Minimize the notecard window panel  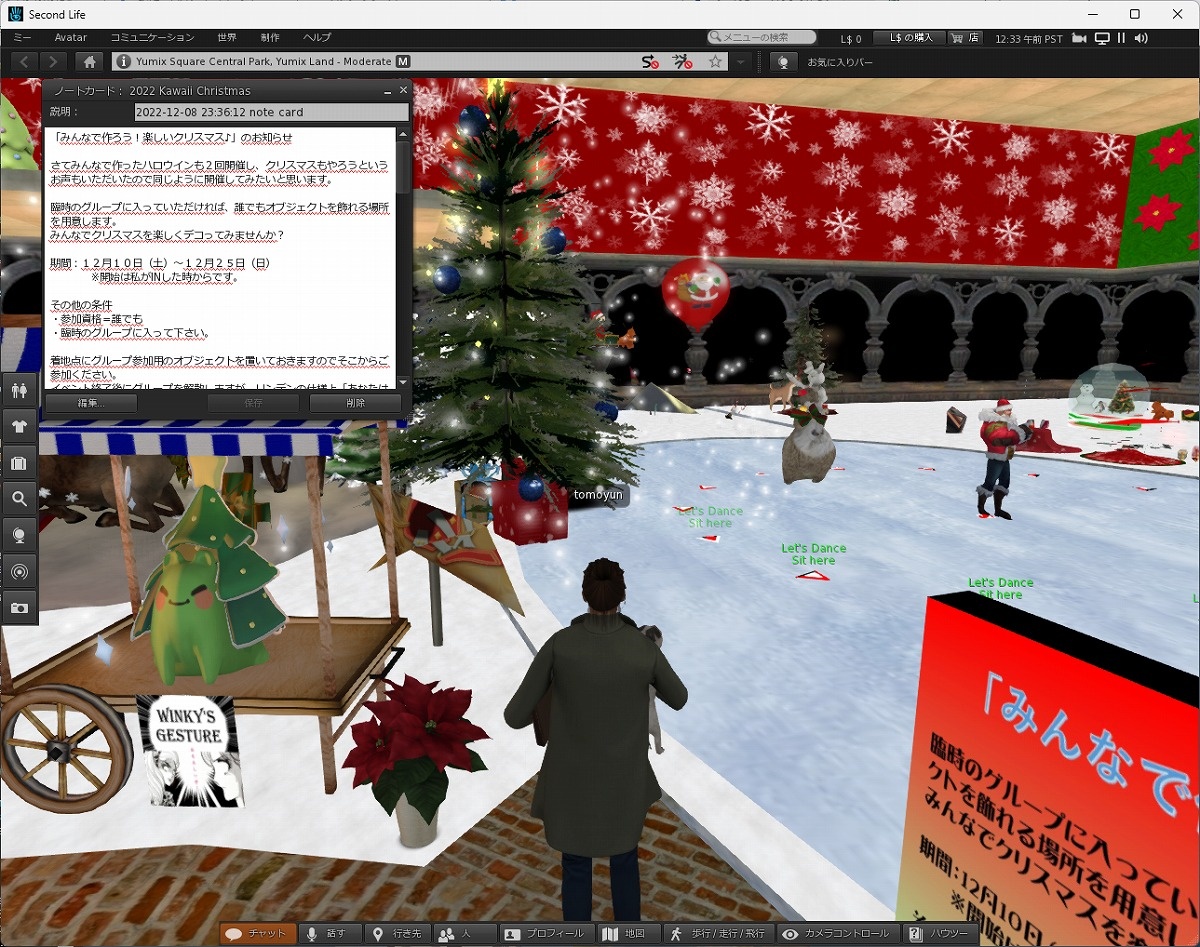pos(388,91)
